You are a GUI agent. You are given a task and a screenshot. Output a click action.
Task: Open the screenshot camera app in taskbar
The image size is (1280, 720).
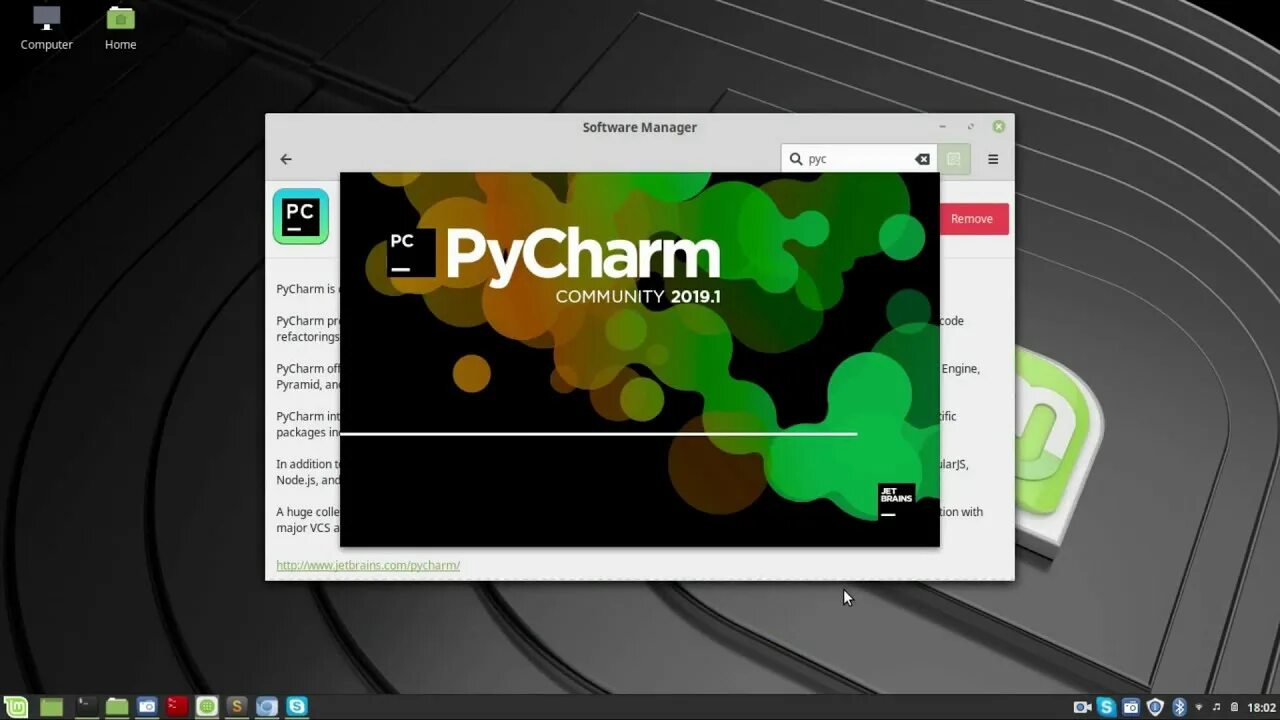[147, 707]
